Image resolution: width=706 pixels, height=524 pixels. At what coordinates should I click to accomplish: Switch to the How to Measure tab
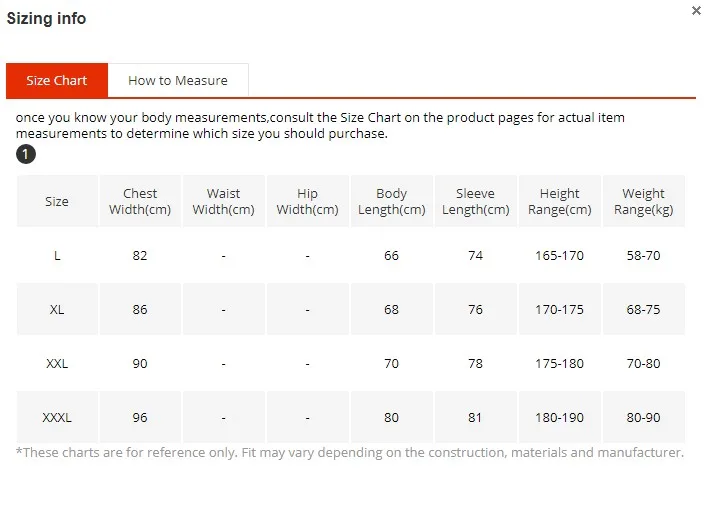178,81
